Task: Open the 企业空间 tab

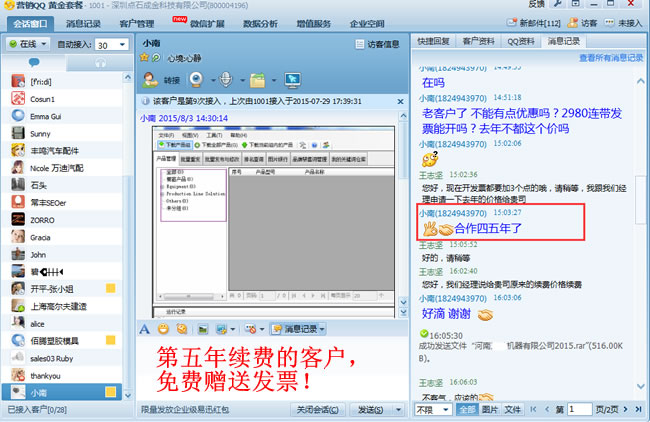Action: (367, 24)
